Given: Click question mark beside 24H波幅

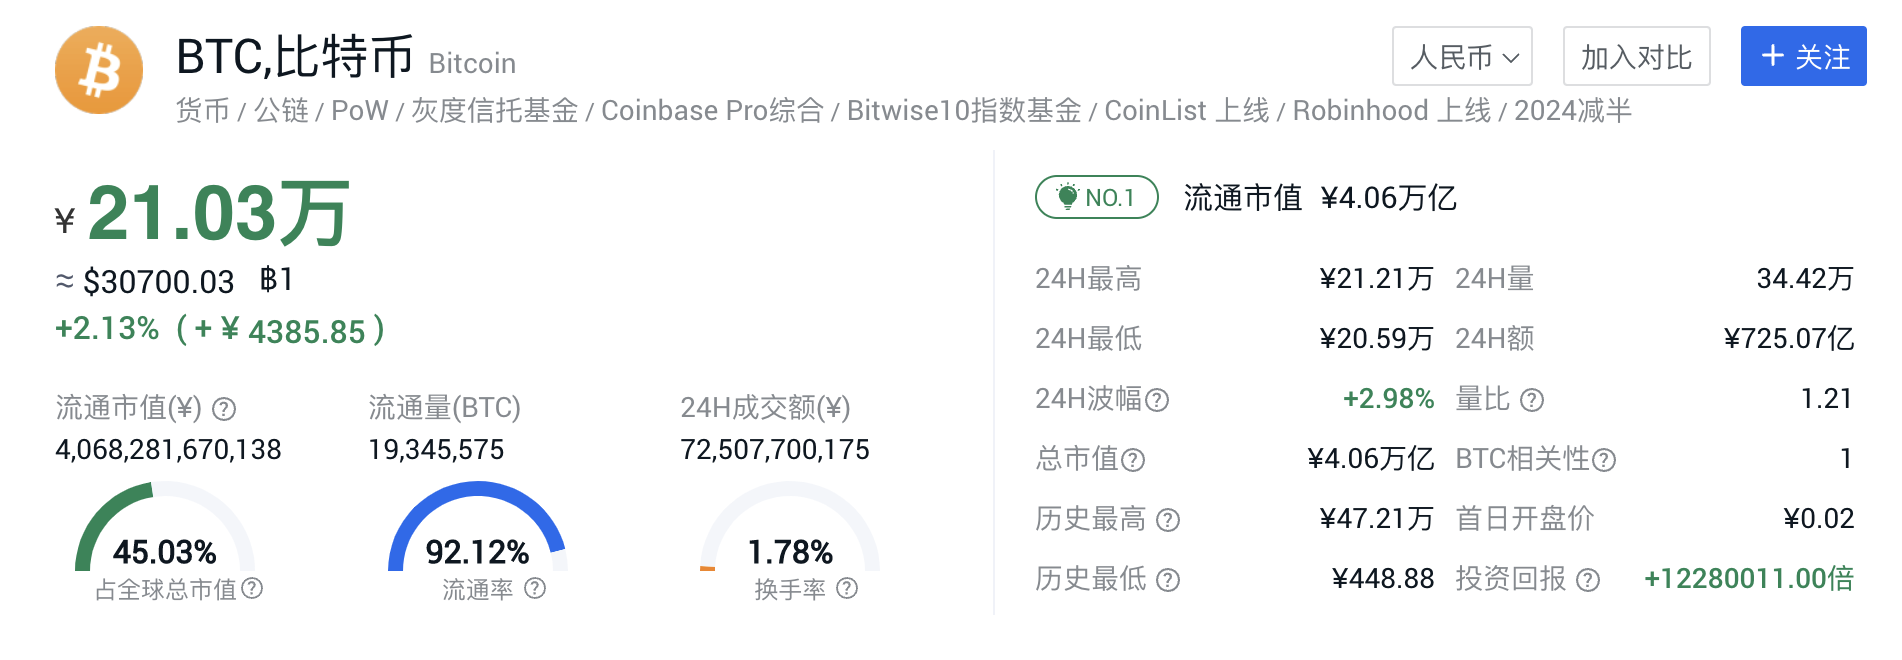Looking at the screenshot, I should coord(1157,400).
